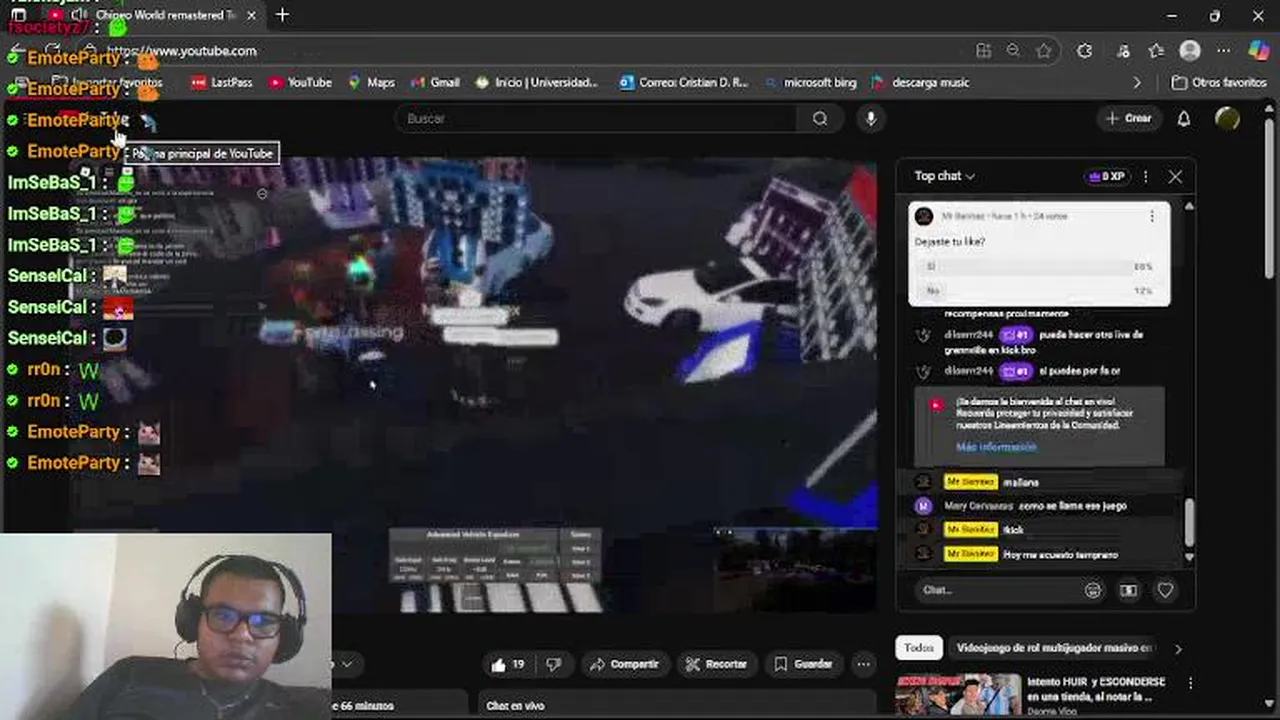Open the YouTube bookmark

[300, 83]
